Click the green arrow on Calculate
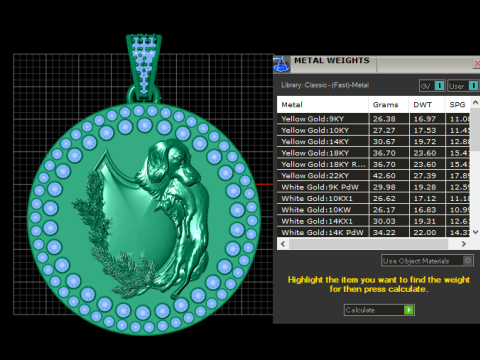This screenshot has height=360, width=480. [x=409, y=310]
